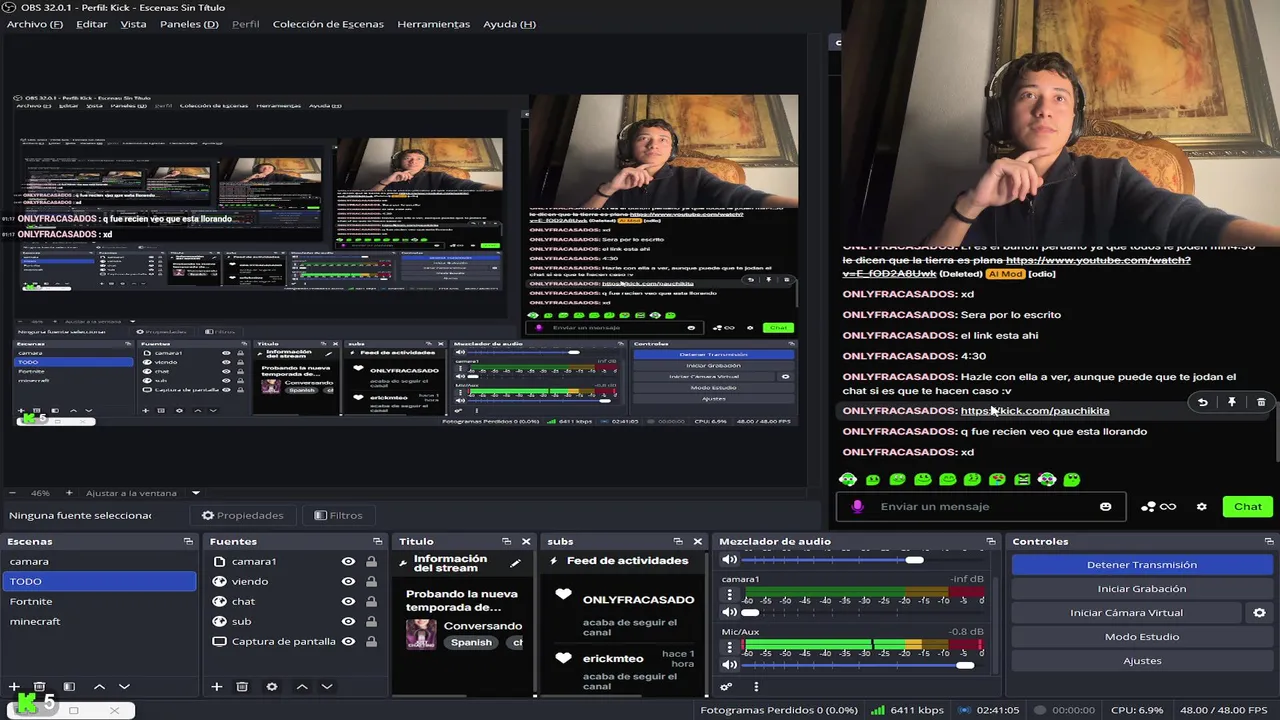Open the virtual camera settings gear
The height and width of the screenshot is (720, 1280).
tap(1259, 613)
